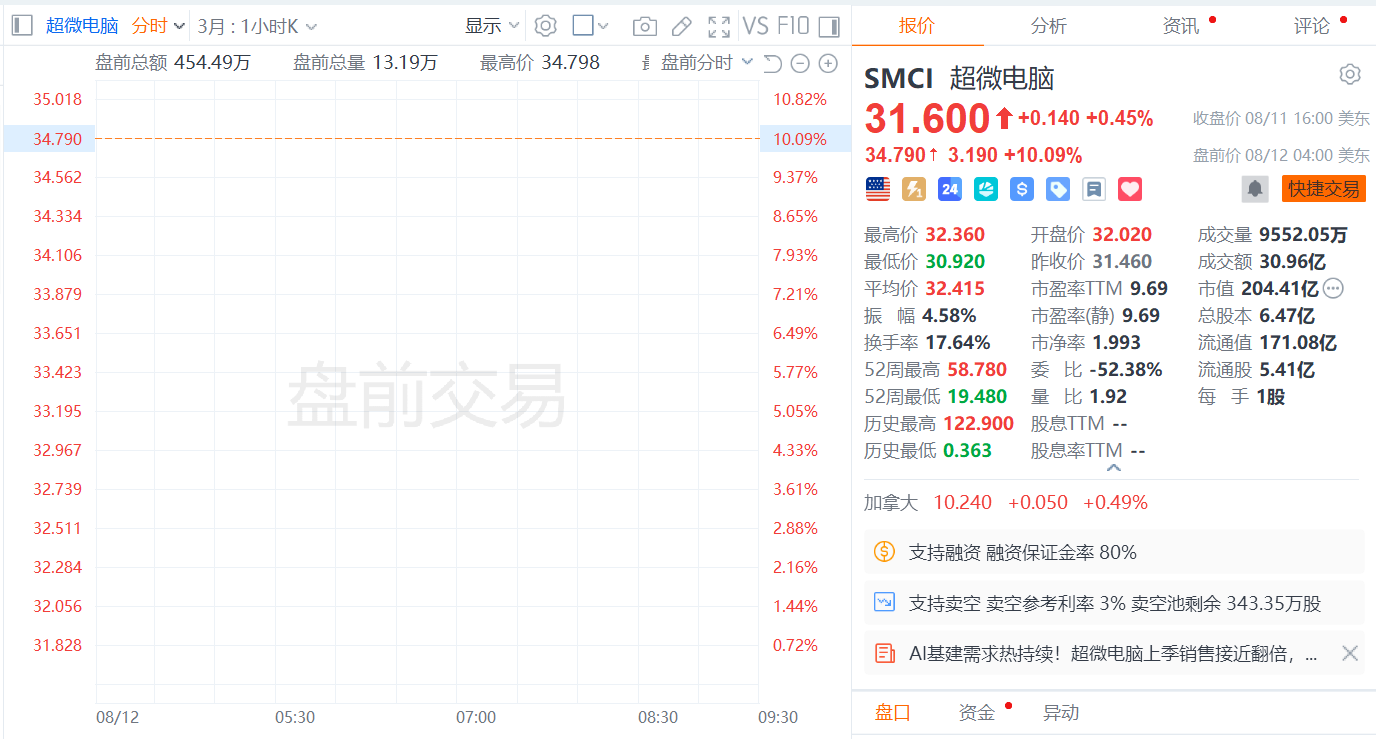Viewport: 1376px width, 739px height.
Task: Collapse the quote details with up chevron
Action: pos(1114,468)
